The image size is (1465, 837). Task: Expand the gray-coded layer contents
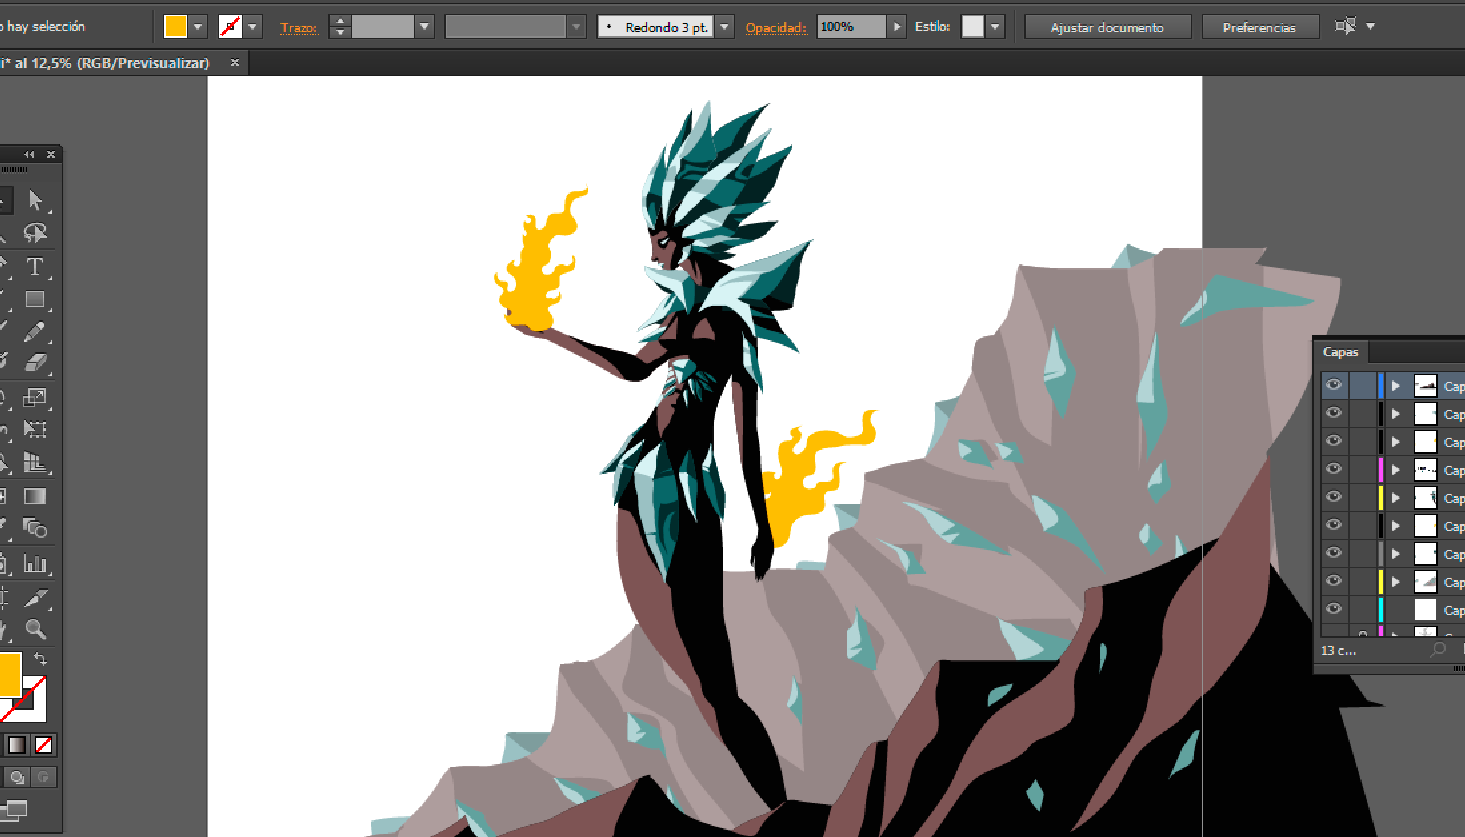1396,554
